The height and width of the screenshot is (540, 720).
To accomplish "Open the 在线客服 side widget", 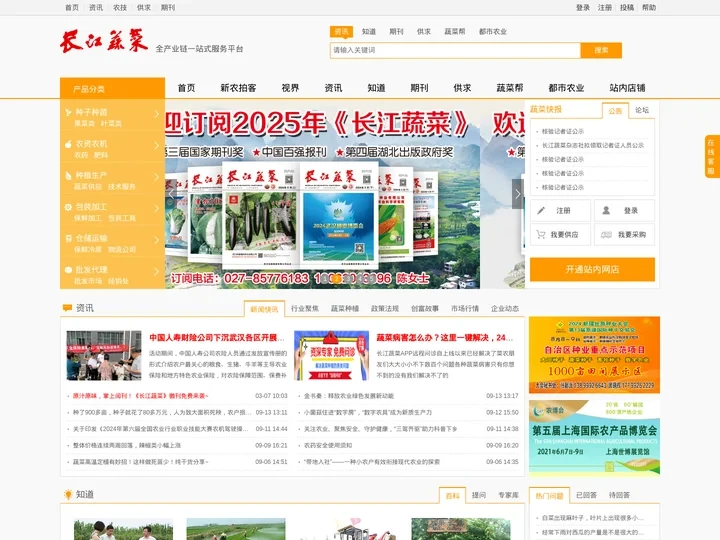I will (711, 157).
